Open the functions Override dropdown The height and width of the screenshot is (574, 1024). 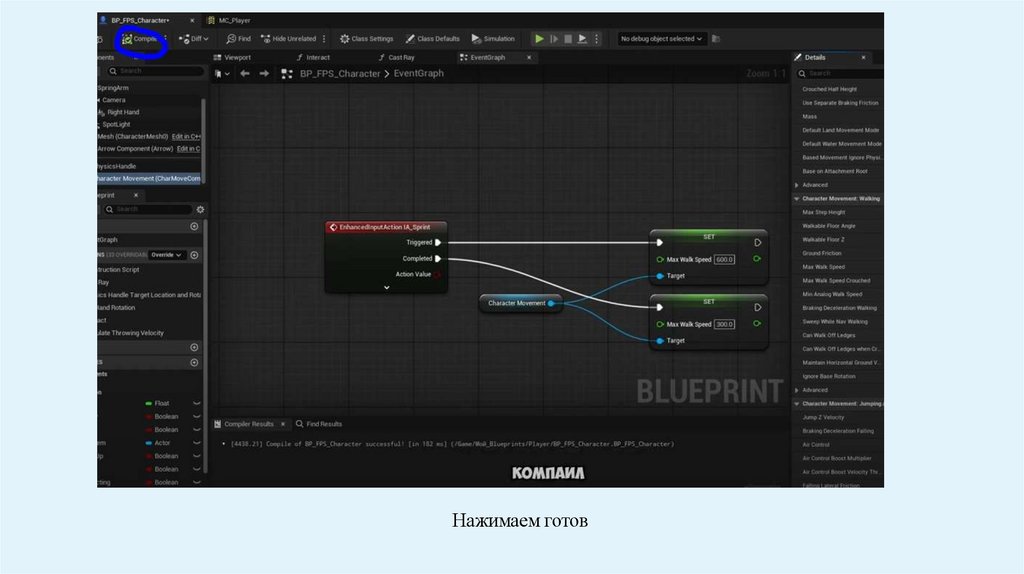(x=167, y=255)
